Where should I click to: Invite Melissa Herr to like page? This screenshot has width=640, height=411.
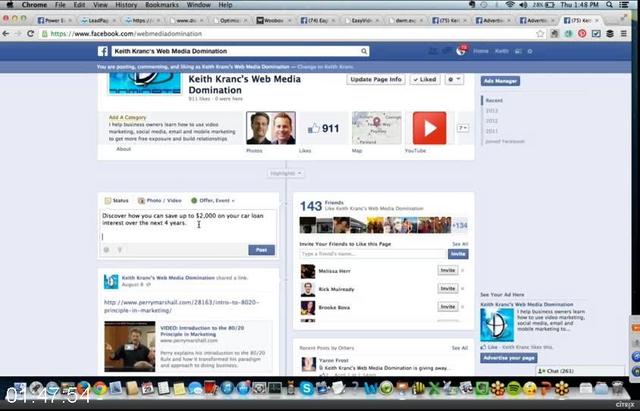(448, 270)
